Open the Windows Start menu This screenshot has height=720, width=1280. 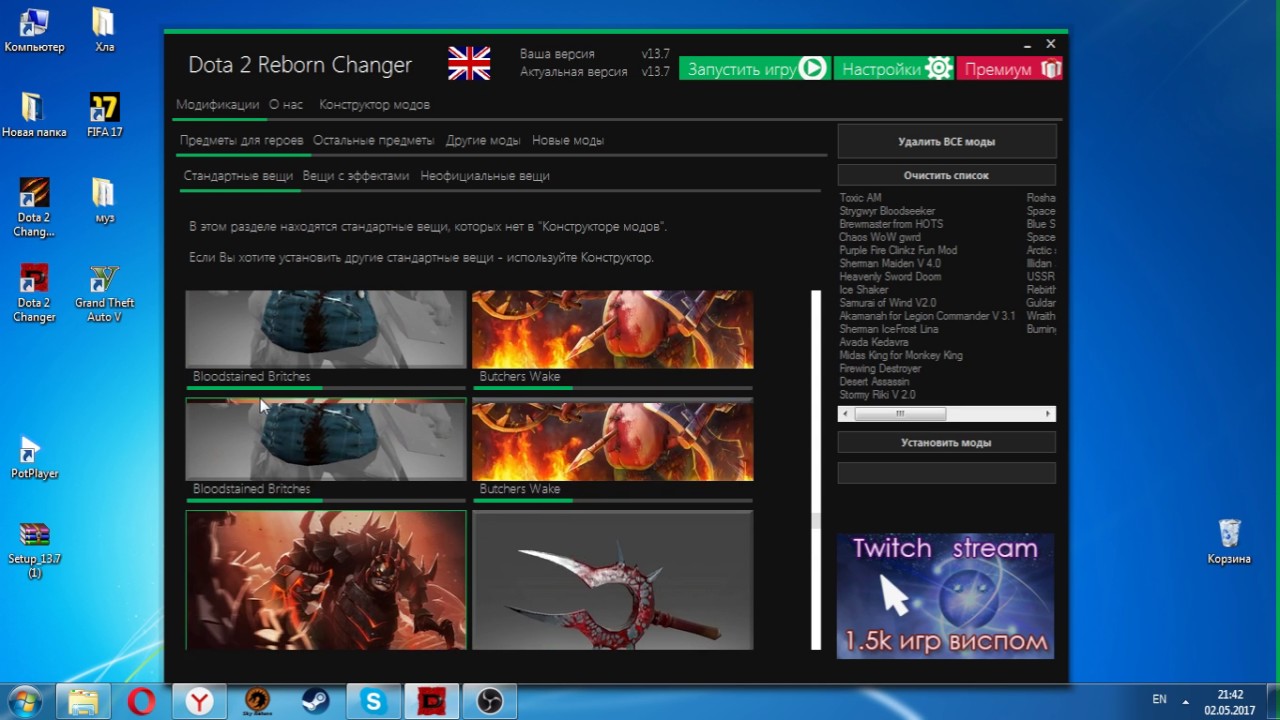(24, 701)
